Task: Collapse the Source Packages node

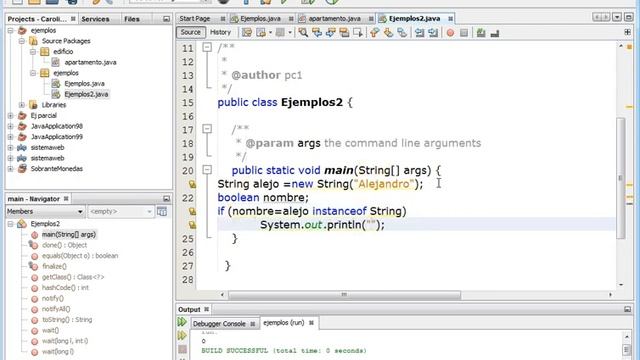Action: [22, 41]
